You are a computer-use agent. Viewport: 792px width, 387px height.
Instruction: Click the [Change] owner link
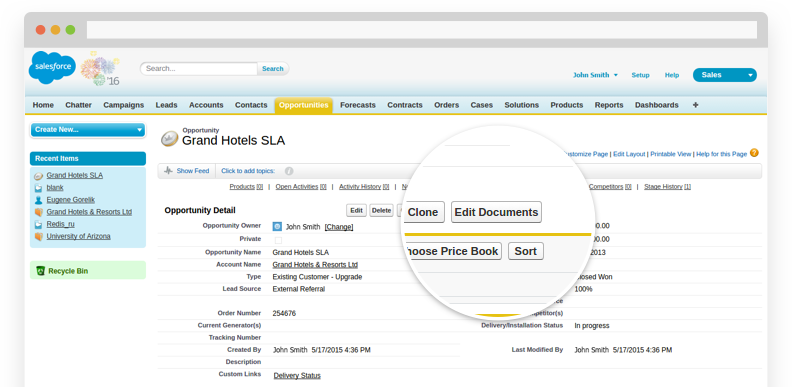tap(339, 227)
